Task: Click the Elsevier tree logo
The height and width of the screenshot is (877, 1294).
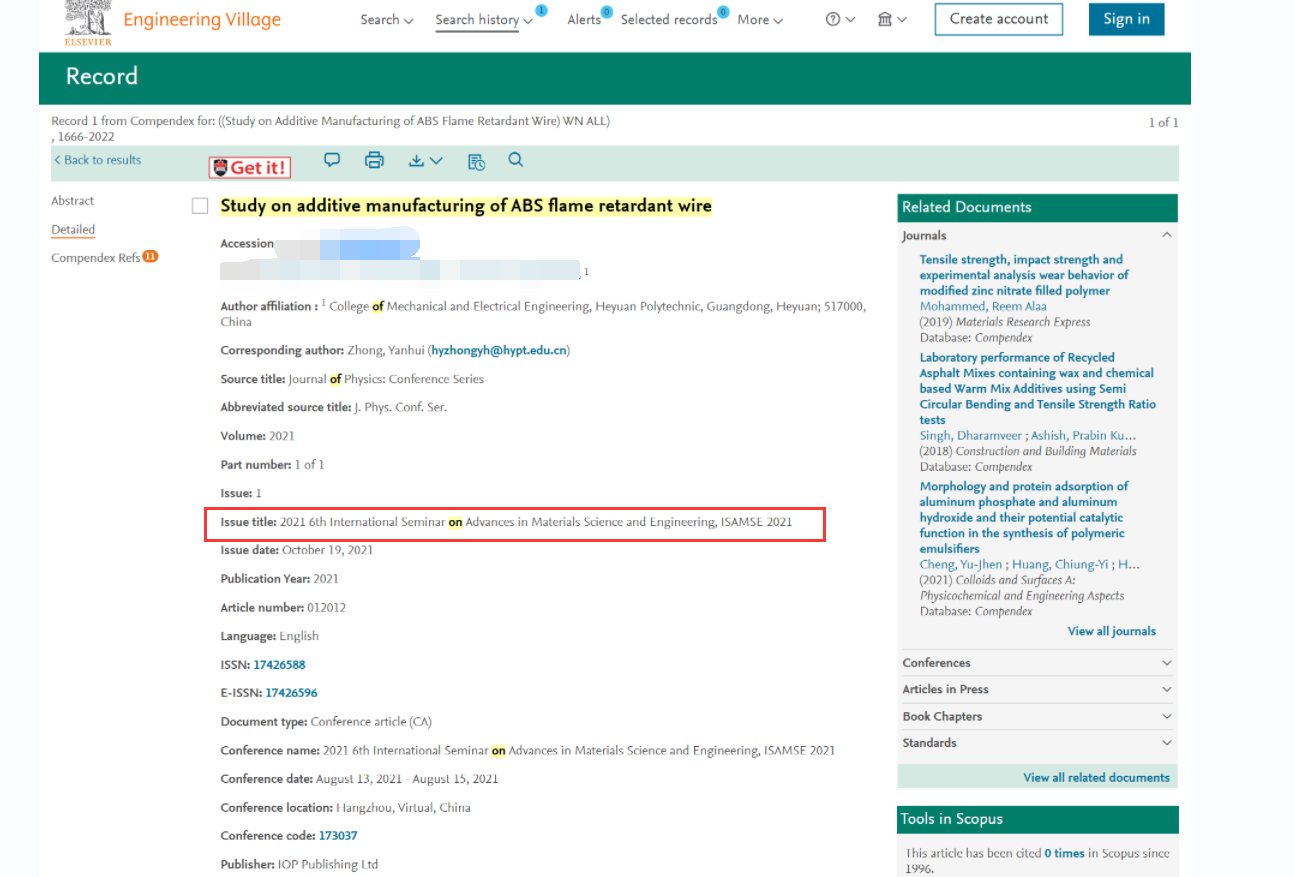Action: (x=87, y=22)
